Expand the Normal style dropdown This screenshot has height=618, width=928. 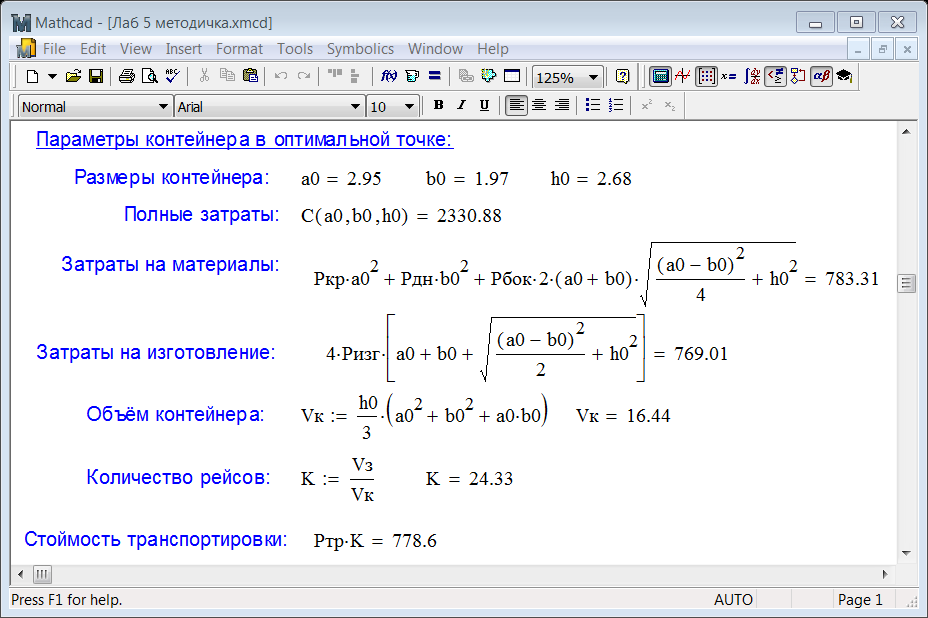[164, 107]
